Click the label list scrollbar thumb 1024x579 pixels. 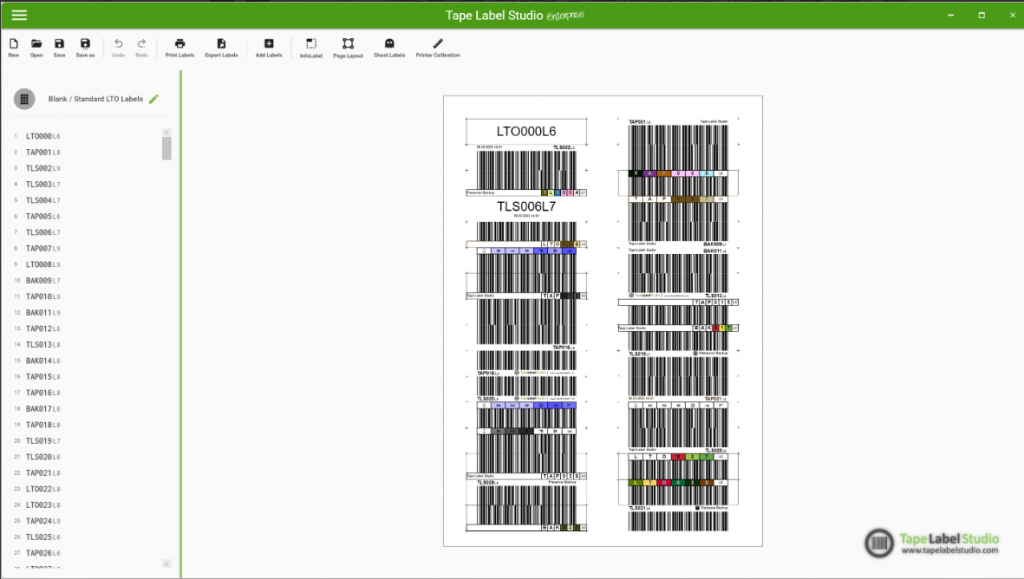point(167,148)
